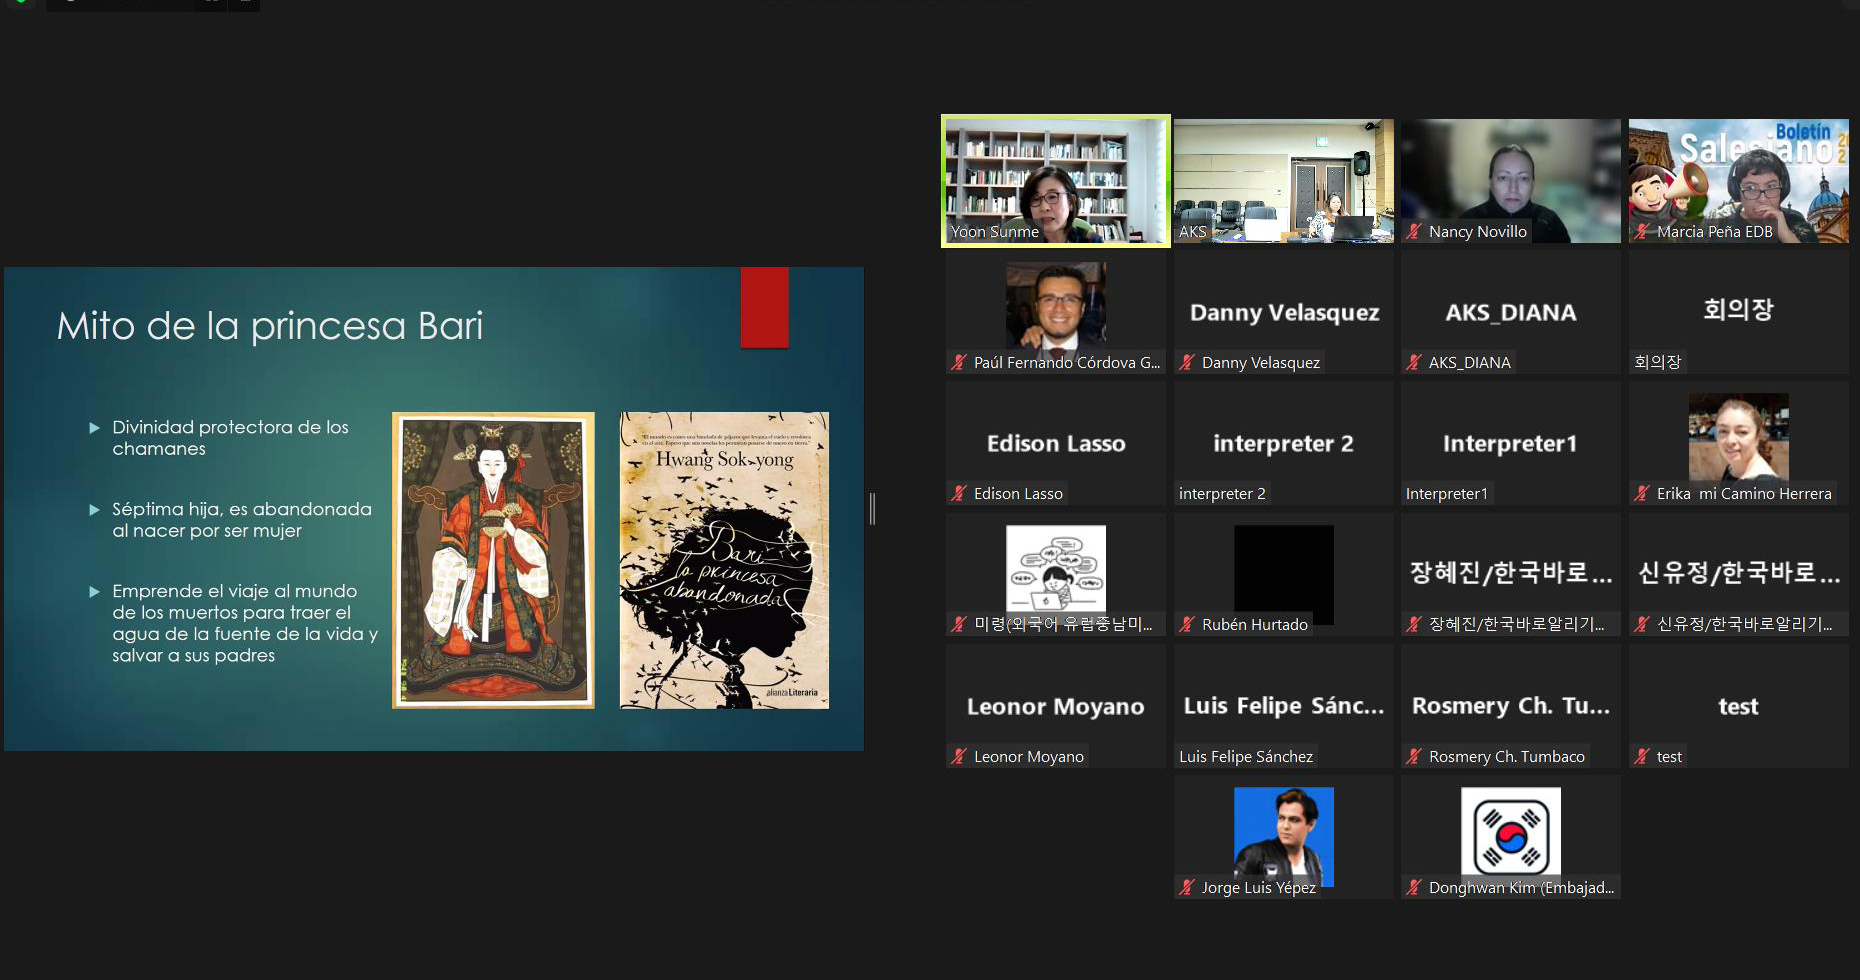Click muted mic icon beside Donghwan Kim

[x=1414, y=888]
